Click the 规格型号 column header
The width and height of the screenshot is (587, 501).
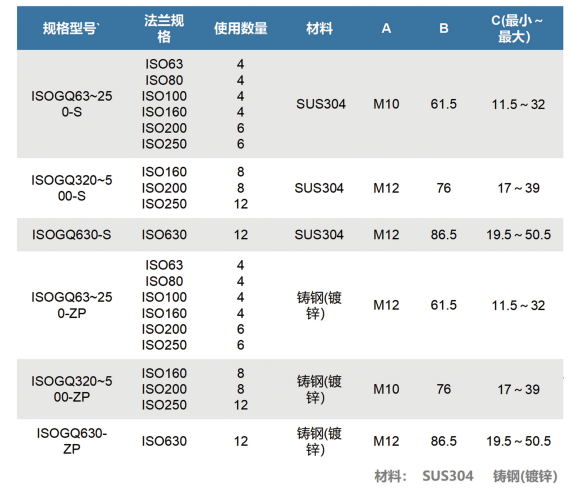point(71,28)
